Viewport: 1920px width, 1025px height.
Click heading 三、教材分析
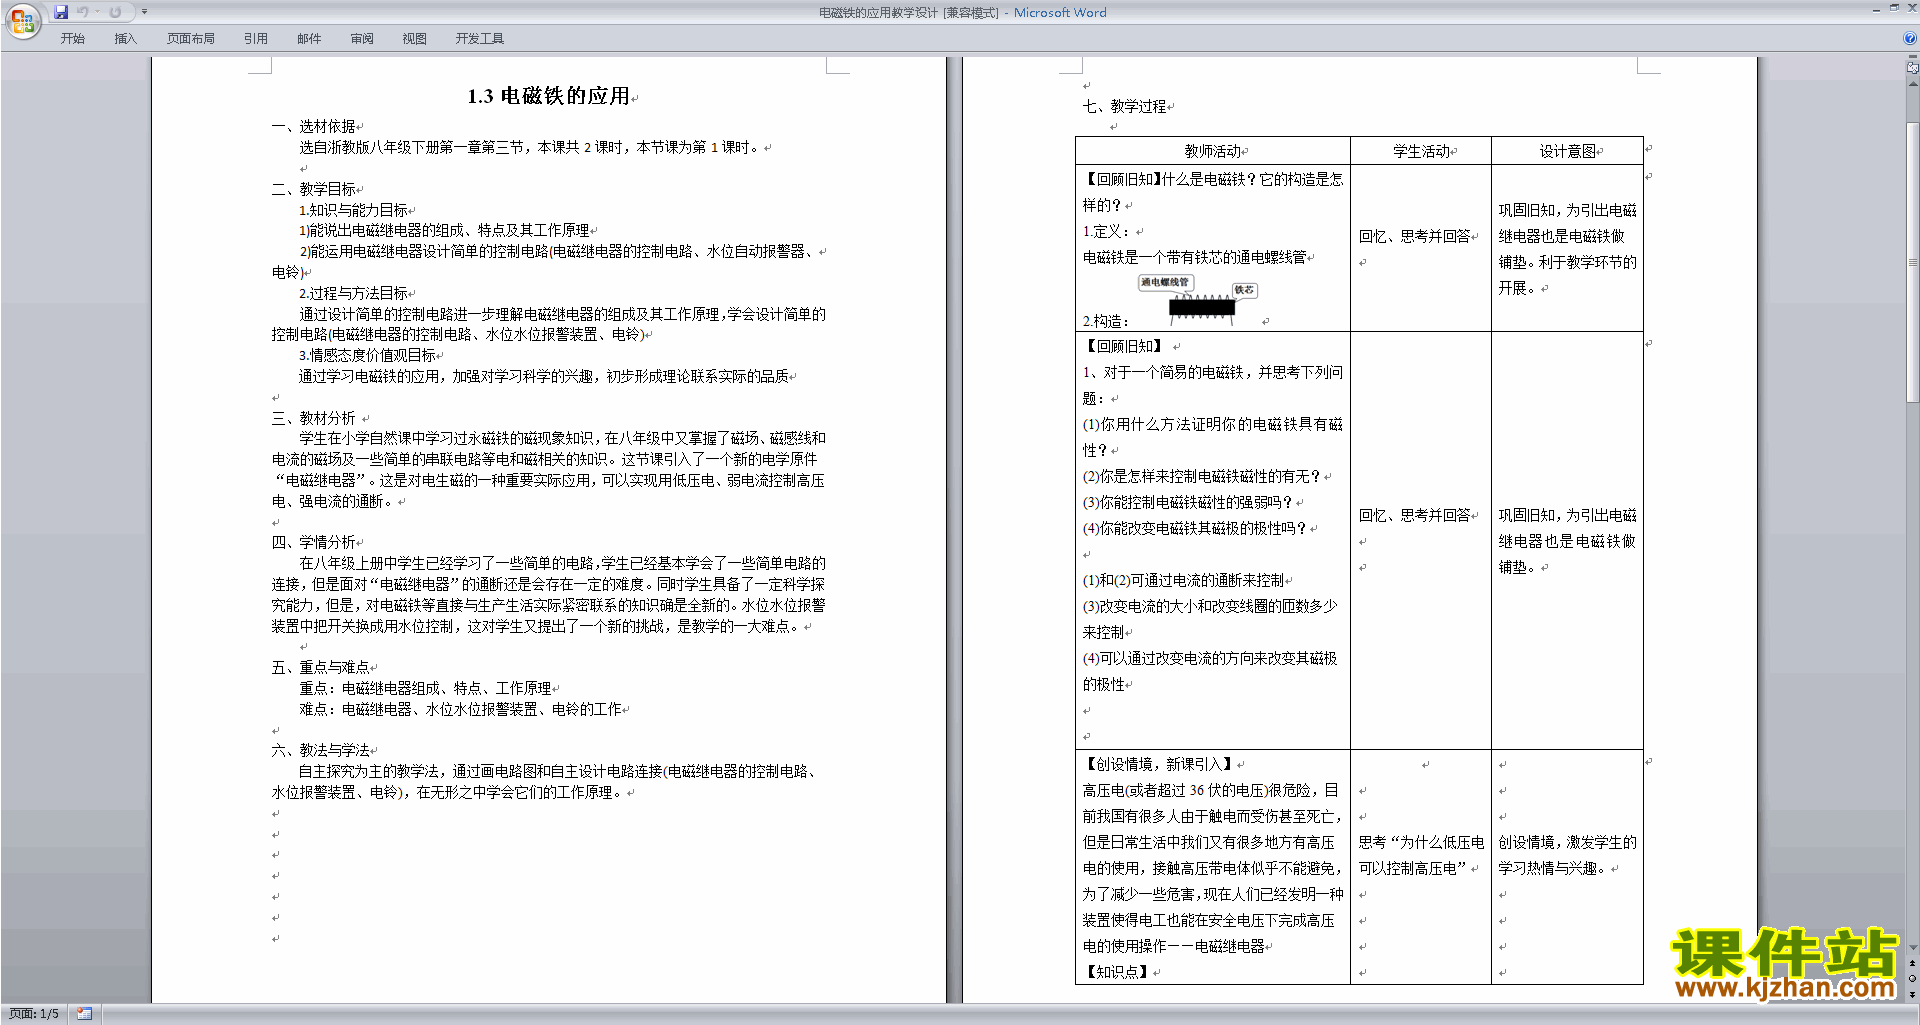coord(314,418)
